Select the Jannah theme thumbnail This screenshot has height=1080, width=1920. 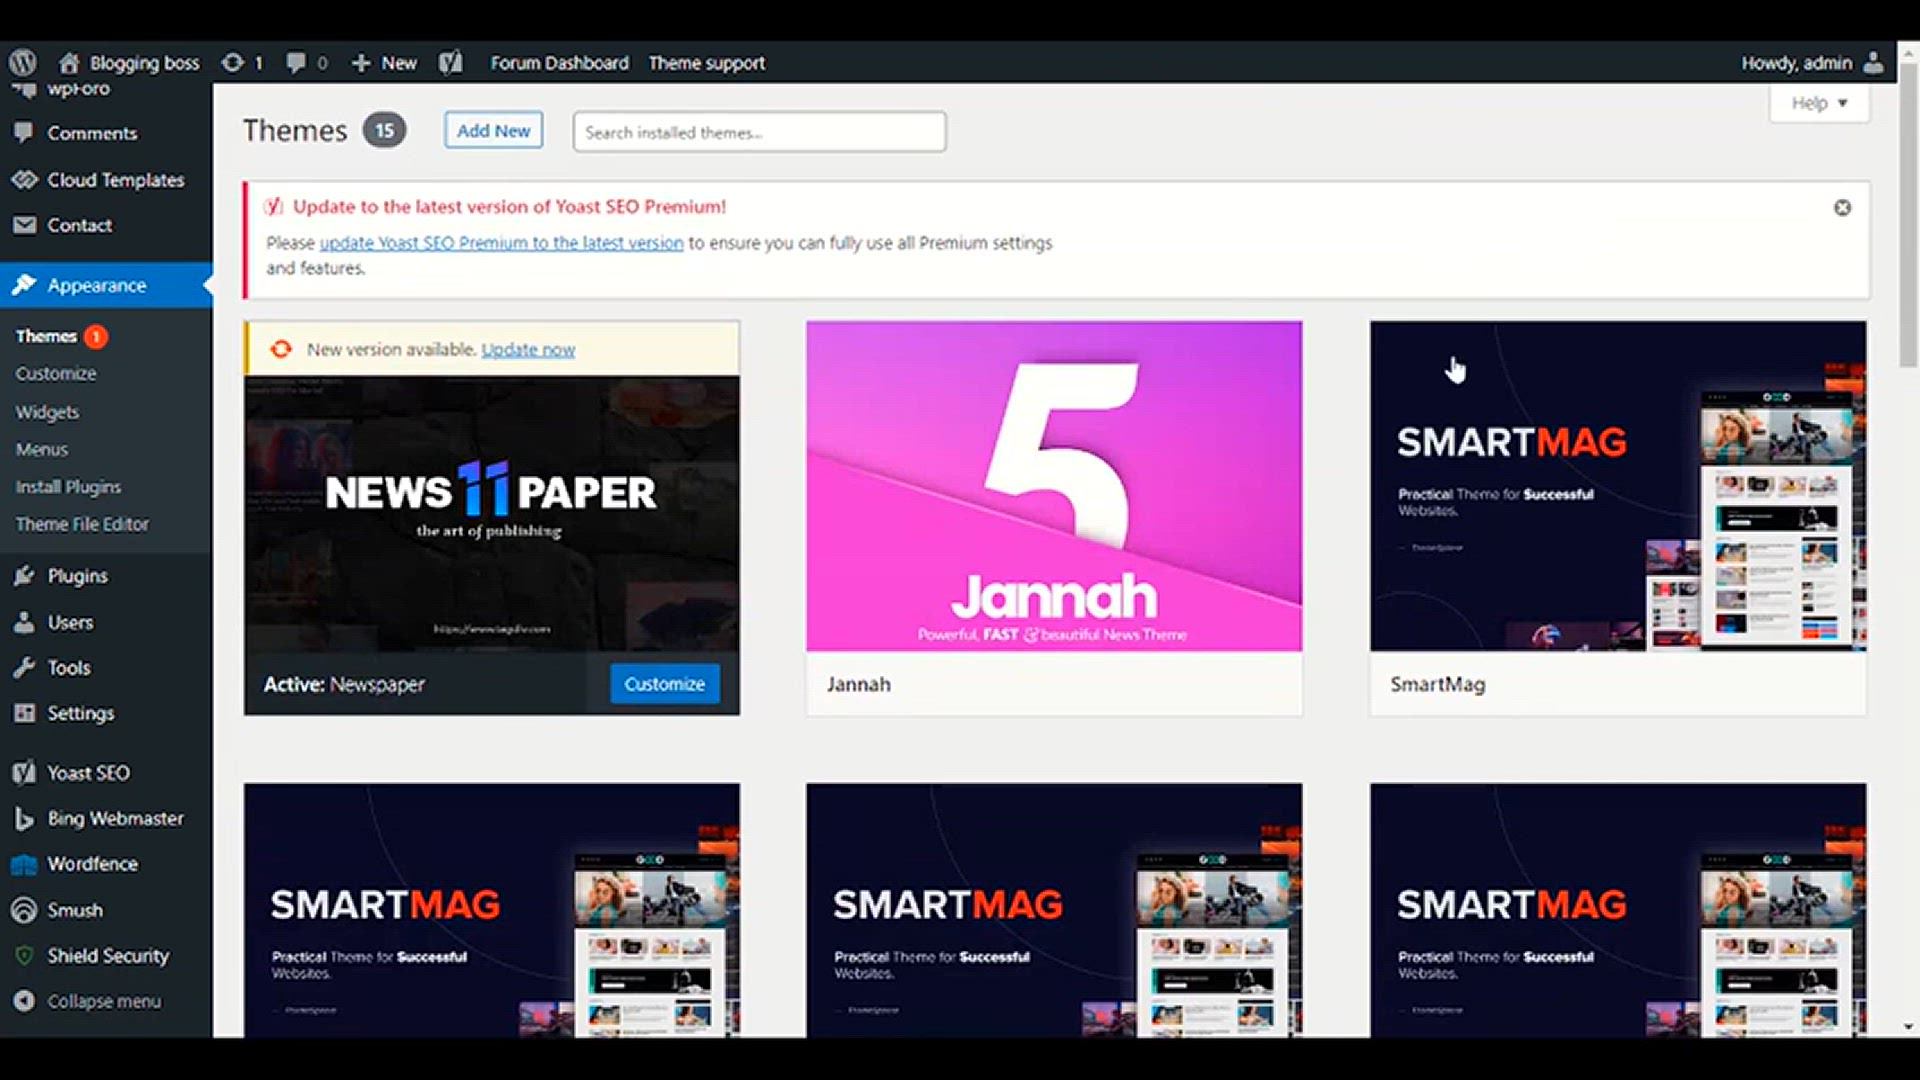click(1053, 485)
